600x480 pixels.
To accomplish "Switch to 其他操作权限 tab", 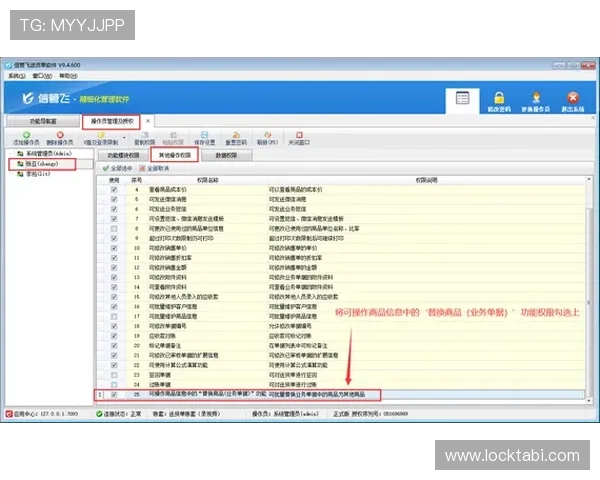I will tap(174, 155).
